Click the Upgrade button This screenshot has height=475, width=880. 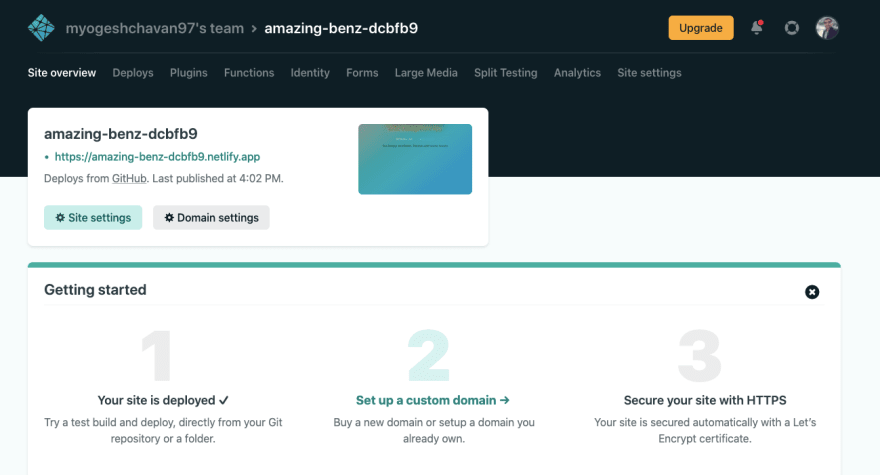click(x=700, y=28)
